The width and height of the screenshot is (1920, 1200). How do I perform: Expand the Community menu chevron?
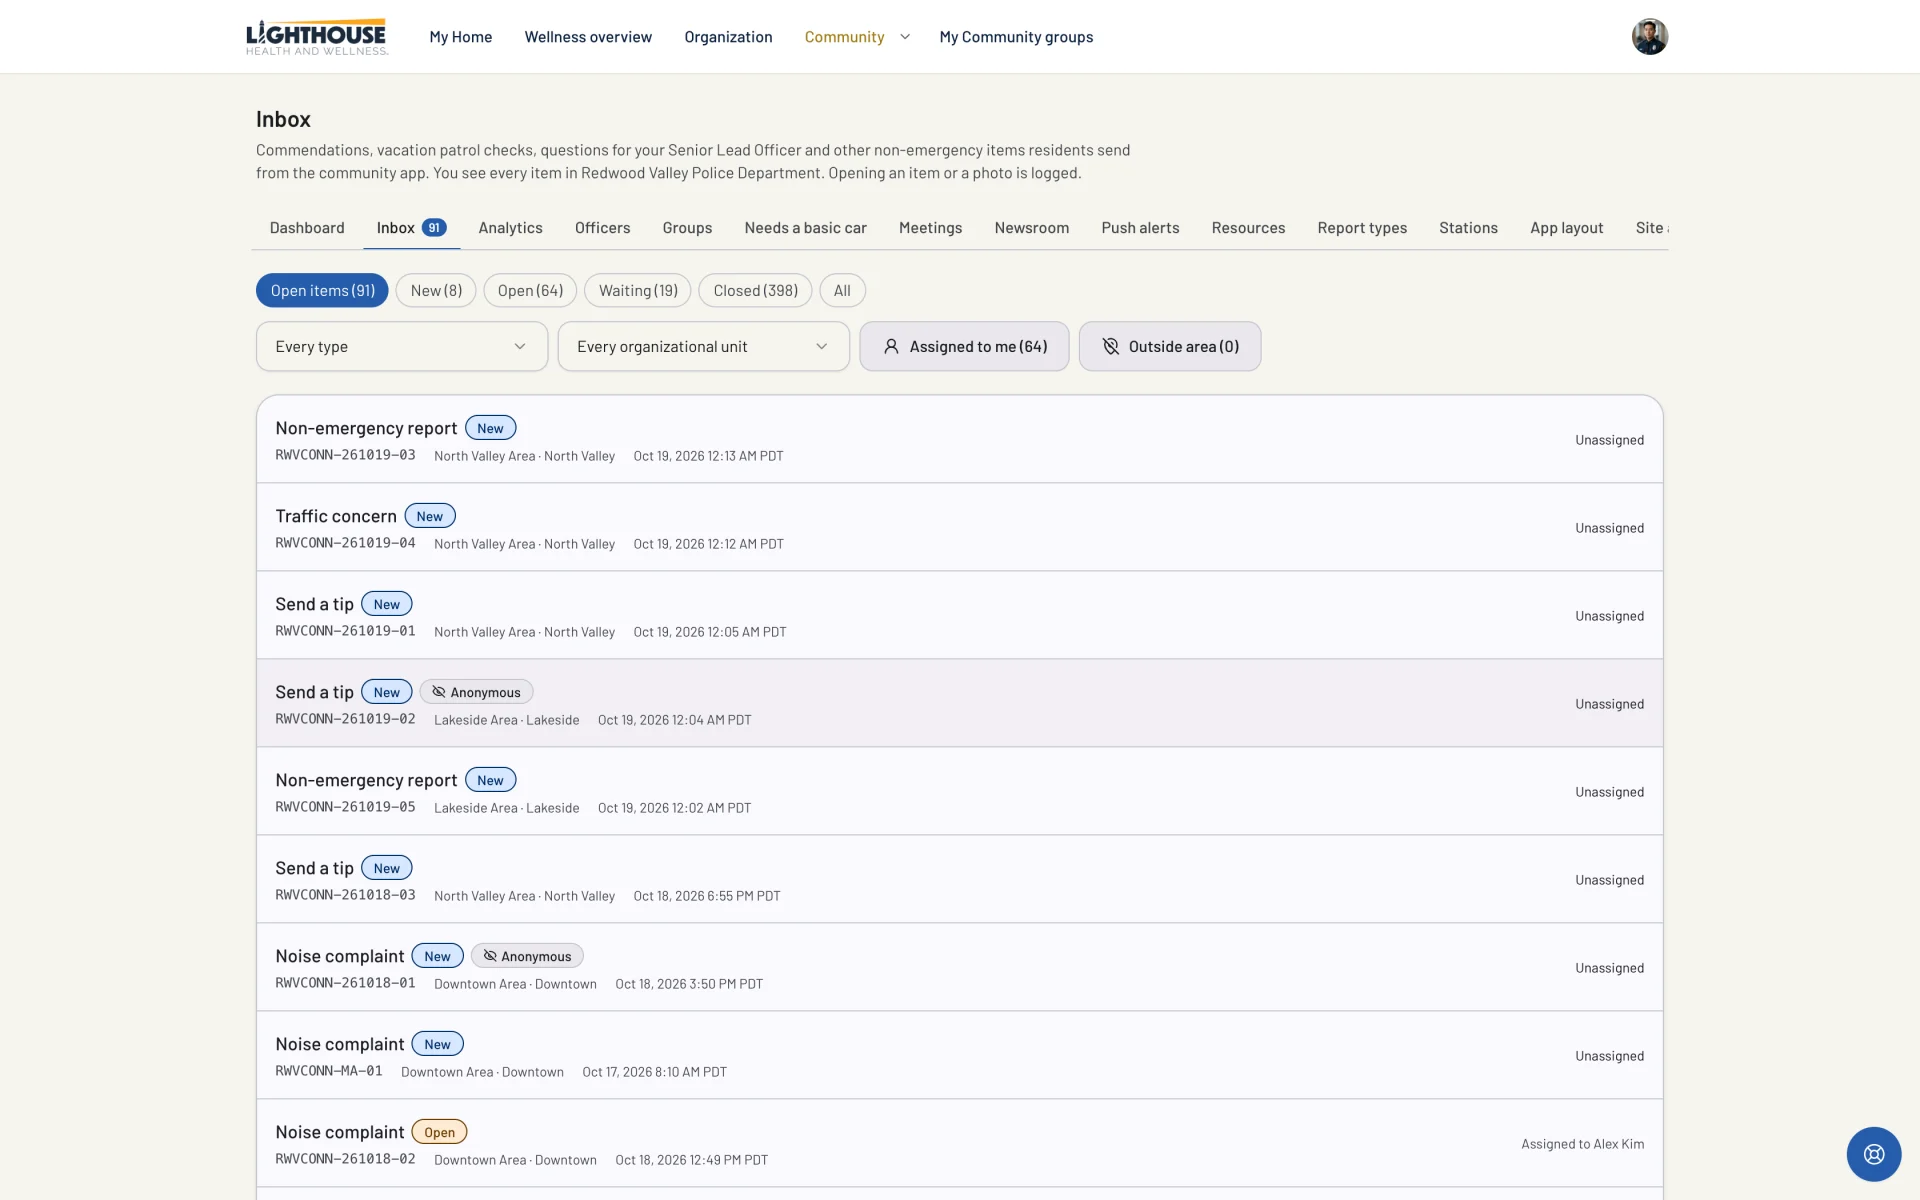pyautogui.click(x=905, y=37)
